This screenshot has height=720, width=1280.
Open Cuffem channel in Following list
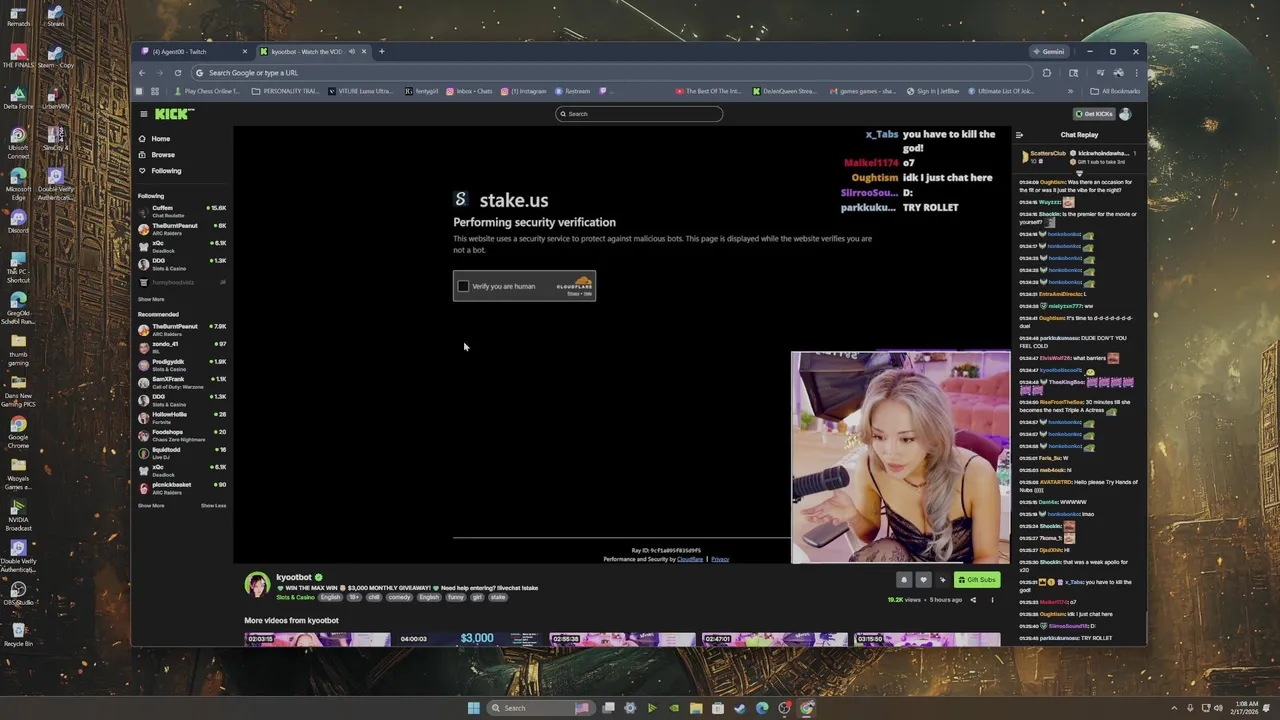pyautogui.click(x=182, y=210)
